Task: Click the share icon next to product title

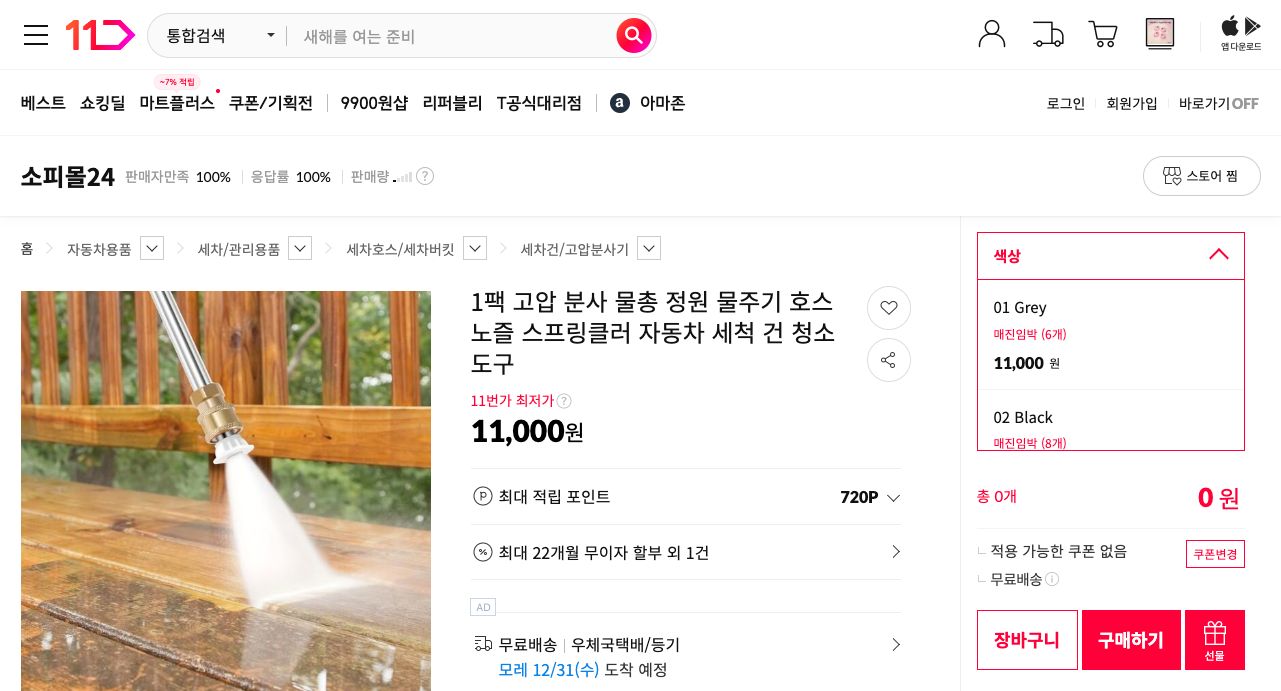Action: tap(888, 360)
